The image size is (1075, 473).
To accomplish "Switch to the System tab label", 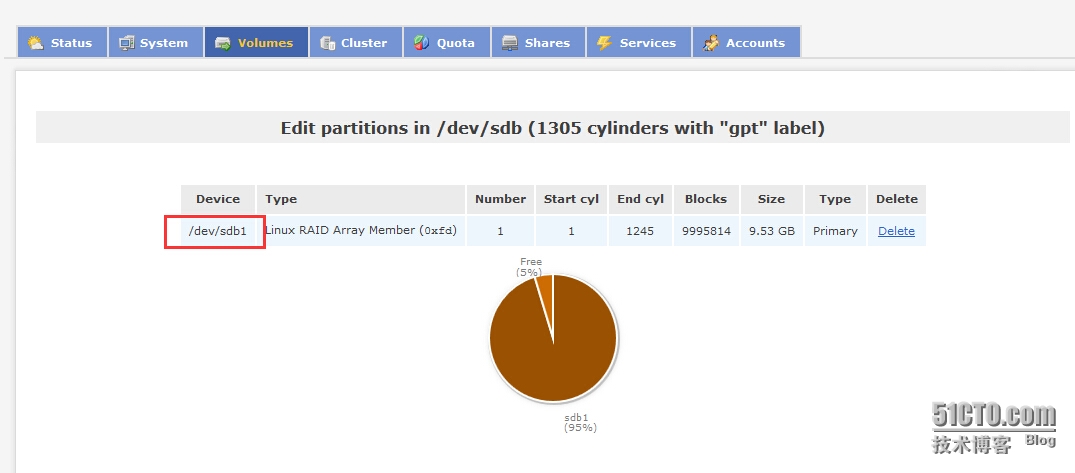I will [x=164, y=43].
